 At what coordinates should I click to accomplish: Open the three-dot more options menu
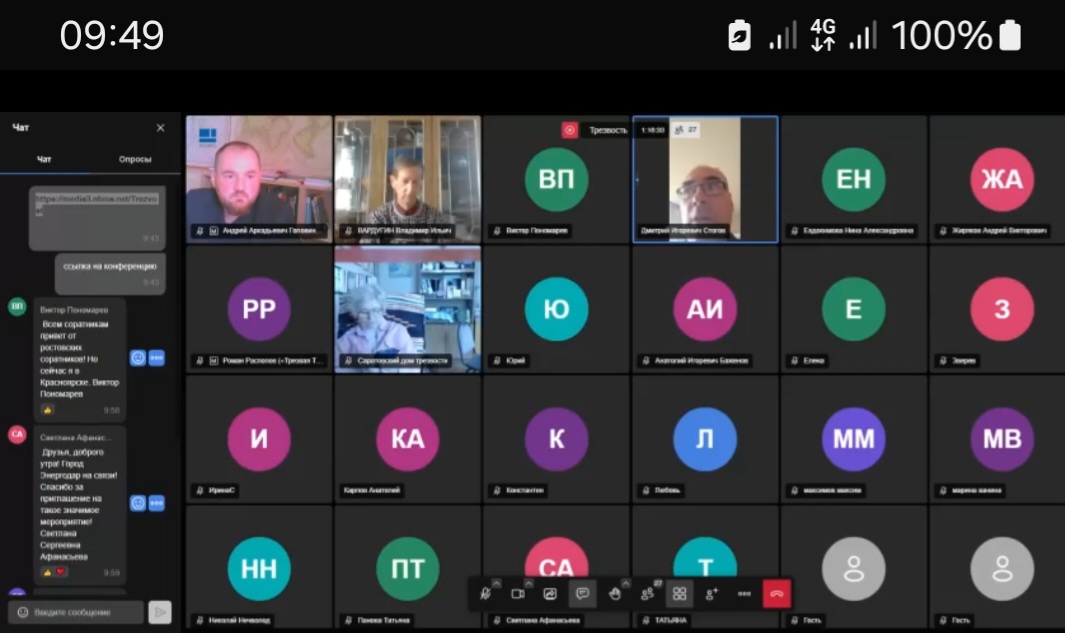744,594
